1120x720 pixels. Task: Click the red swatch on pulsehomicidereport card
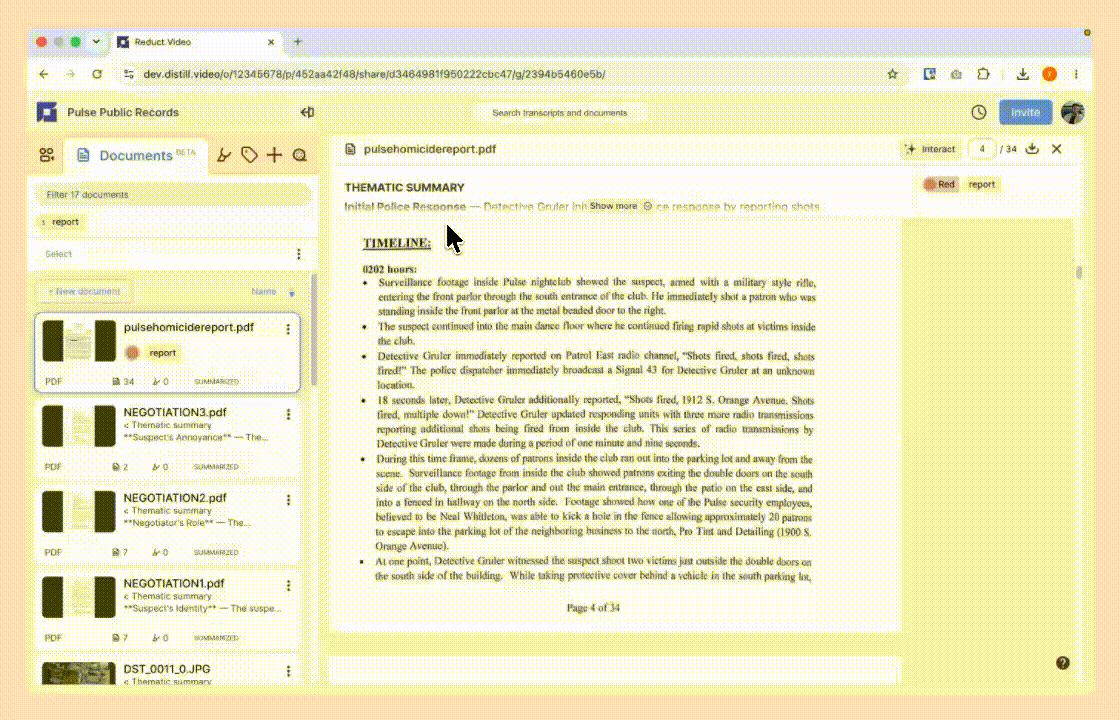click(132, 352)
